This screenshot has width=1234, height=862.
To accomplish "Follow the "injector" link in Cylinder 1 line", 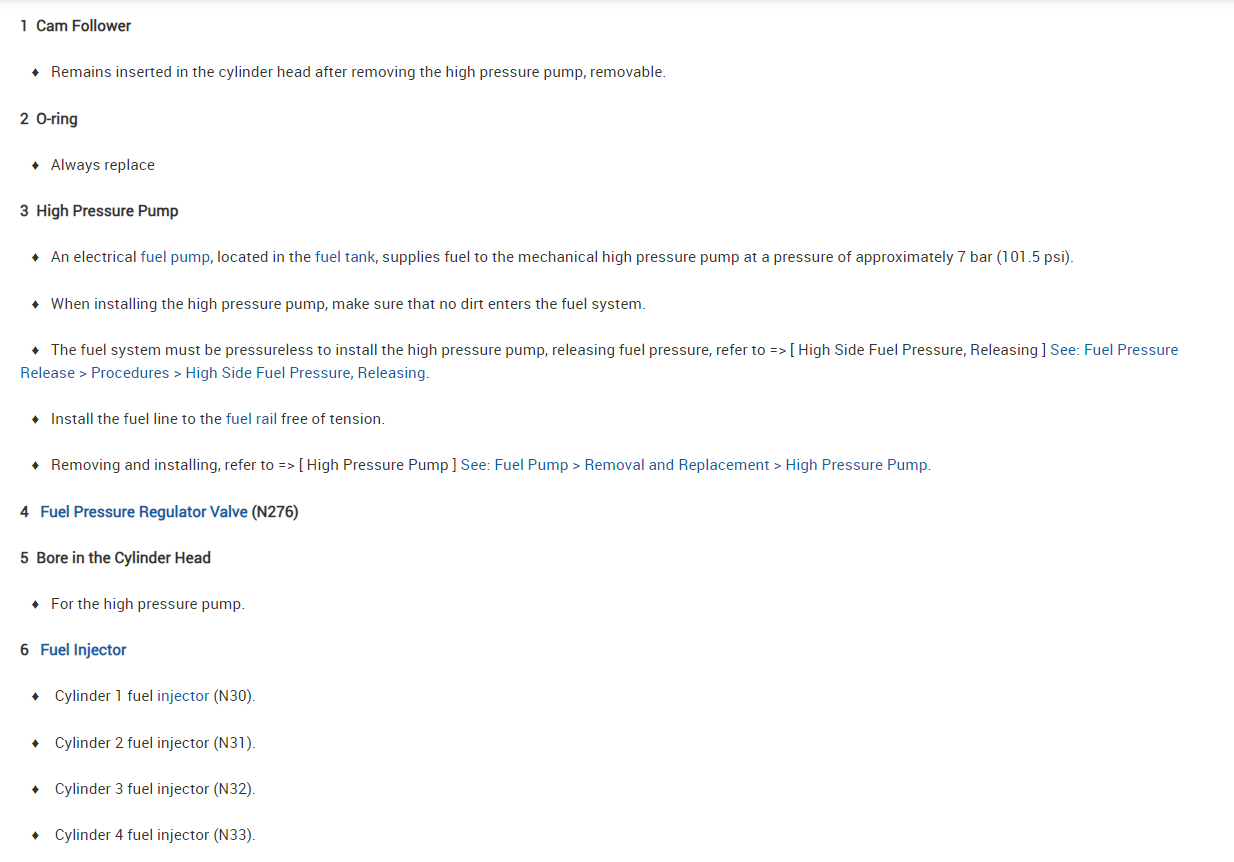I will pyautogui.click(x=183, y=696).
